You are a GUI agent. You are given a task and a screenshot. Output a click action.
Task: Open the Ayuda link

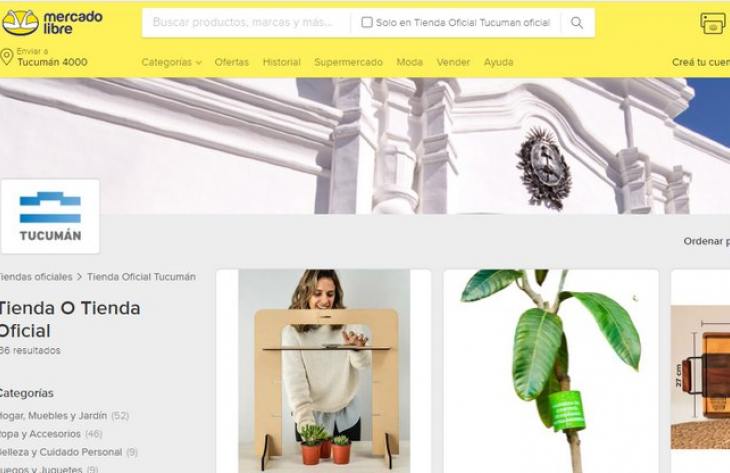tap(499, 62)
